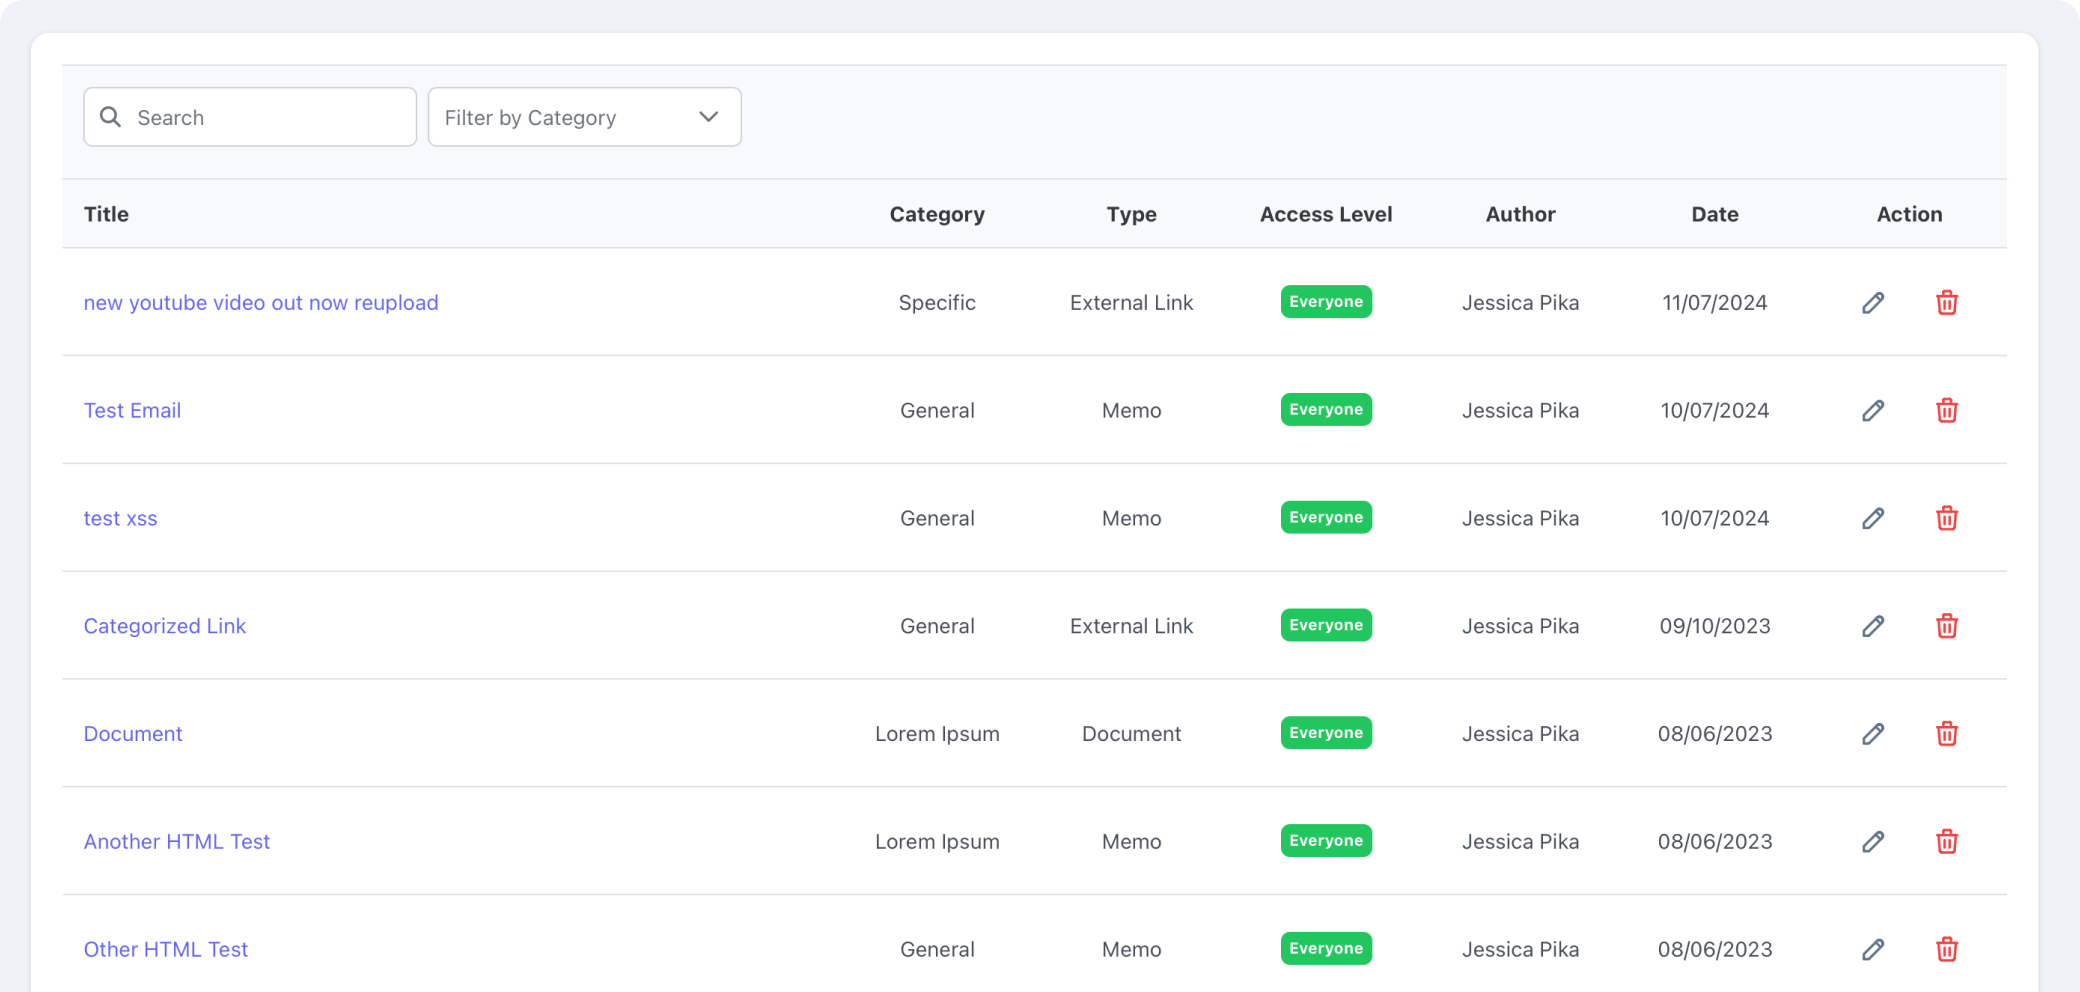The width and height of the screenshot is (2080, 992).
Task: Delete the Document row
Action: coord(1946,735)
